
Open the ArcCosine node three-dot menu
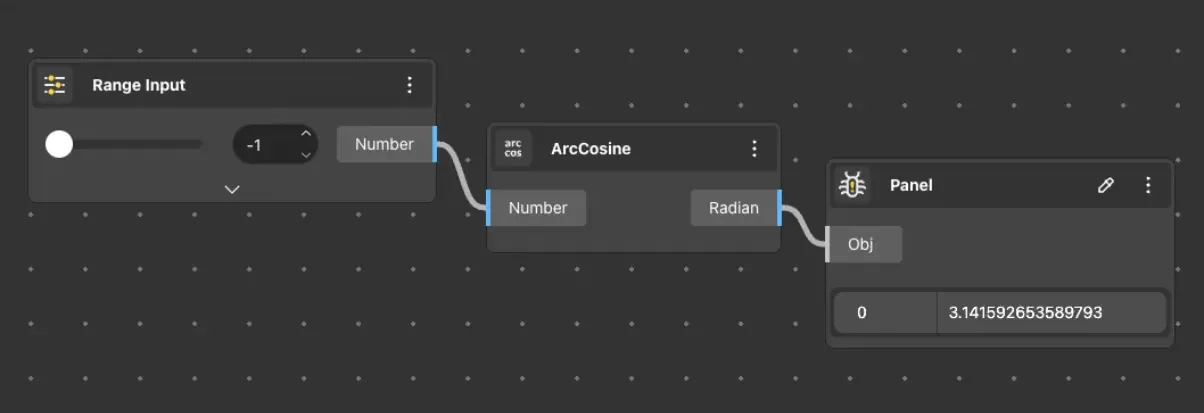755,149
